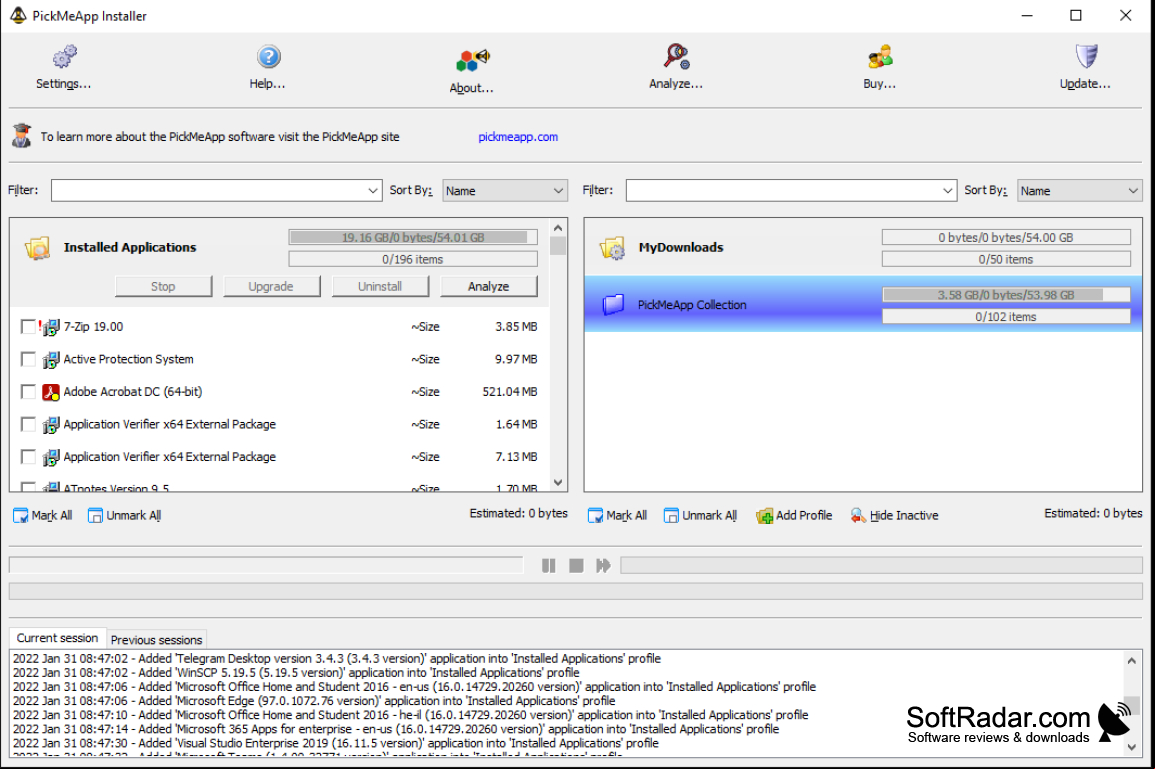Click the PickMeApp Collection profile icon

click(613, 304)
